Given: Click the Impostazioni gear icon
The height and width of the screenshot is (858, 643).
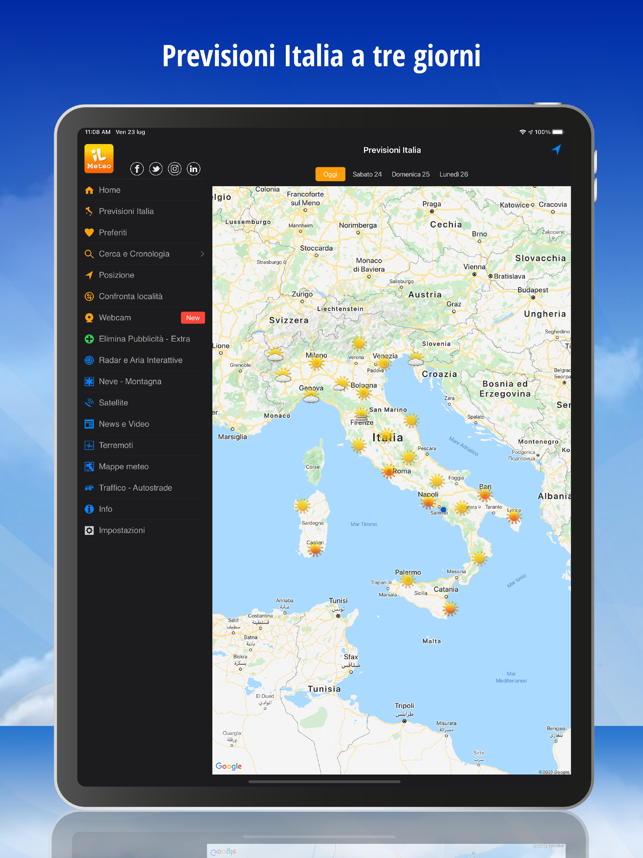Looking at the screenshot, I should [89, 530].
